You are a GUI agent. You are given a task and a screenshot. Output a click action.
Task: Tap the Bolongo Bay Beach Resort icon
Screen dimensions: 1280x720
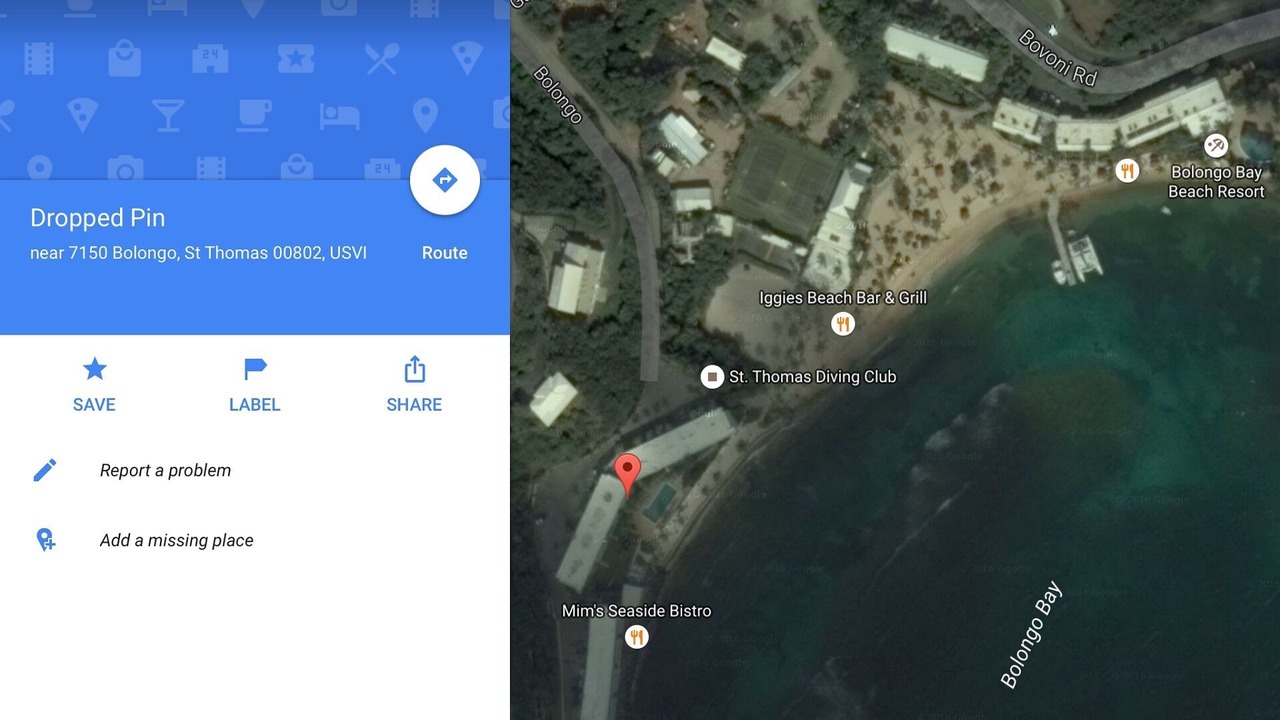[x=1215, y=146]
